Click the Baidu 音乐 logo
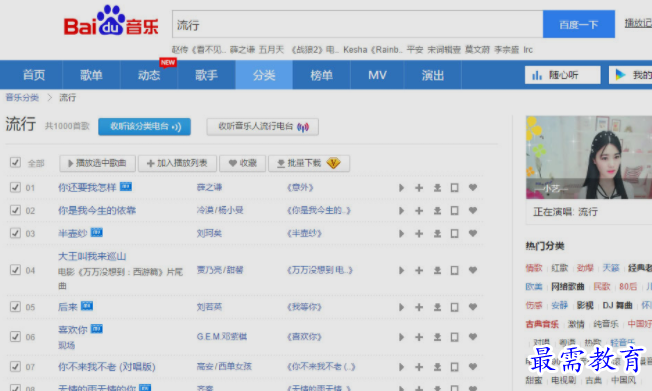The width and height of the screenshot is (652, 391). [x=111, y=21]
